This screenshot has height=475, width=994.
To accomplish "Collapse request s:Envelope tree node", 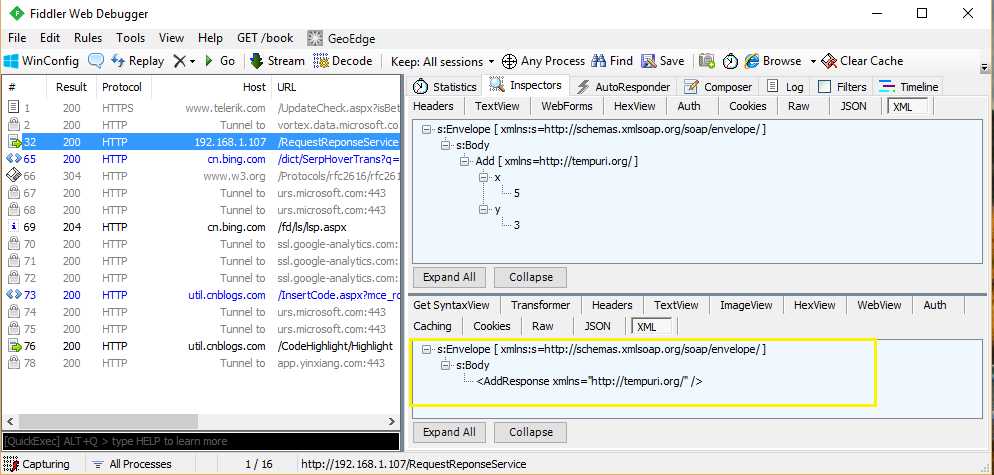I will pos(427,129).
